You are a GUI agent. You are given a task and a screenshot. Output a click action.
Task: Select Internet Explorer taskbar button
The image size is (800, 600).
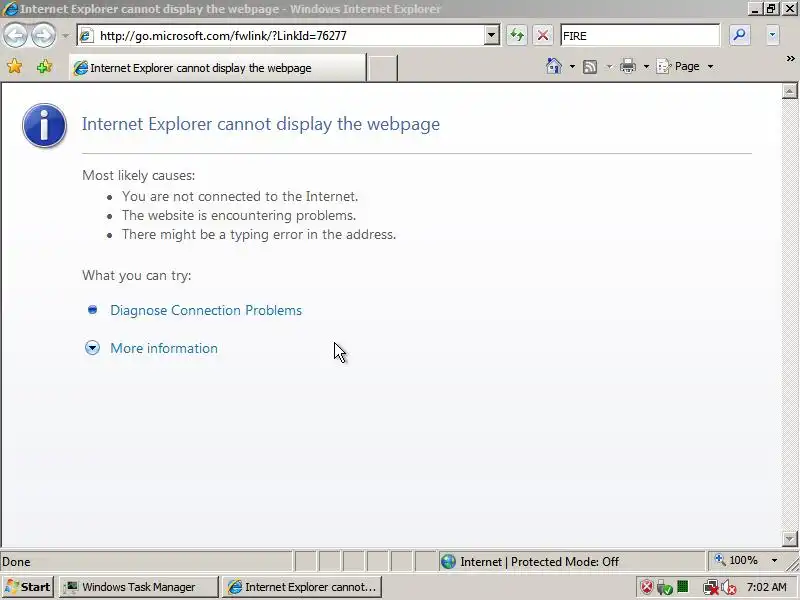[x=302, y=587]
